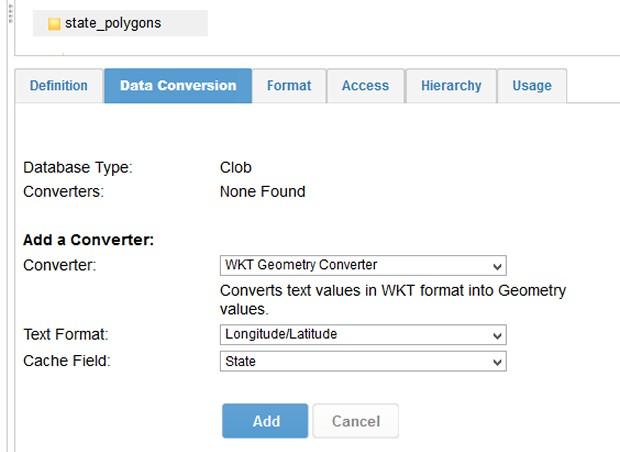This screenshot has width=620, height=452.
Task: Click the panel drag handle dots
Action: tap(9, 12)
